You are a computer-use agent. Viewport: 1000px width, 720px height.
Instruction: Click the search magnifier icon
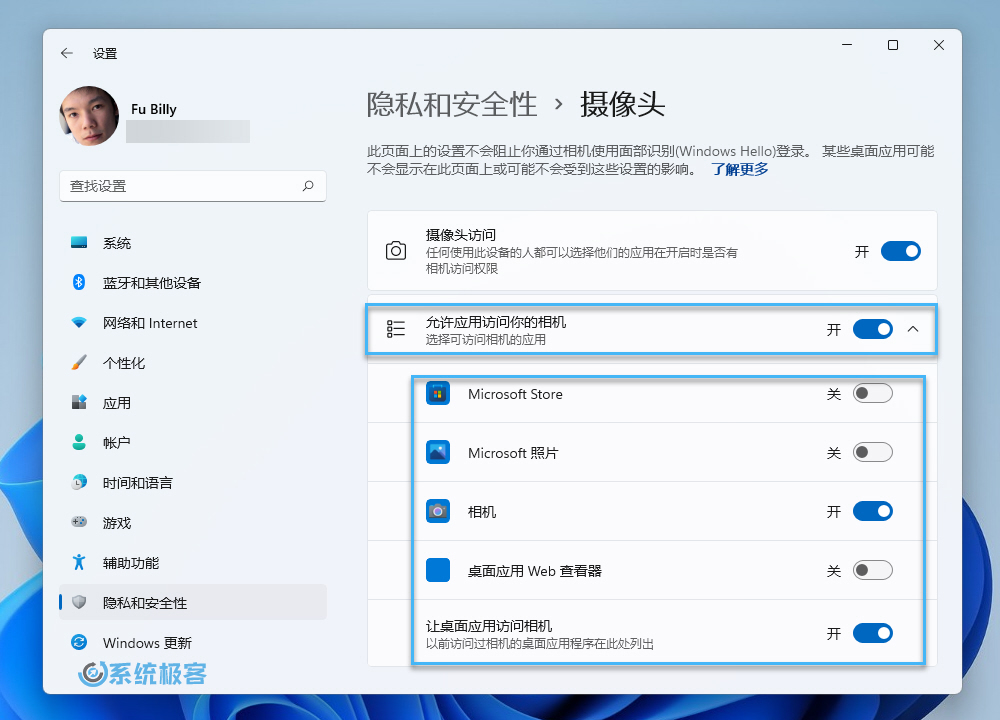[308, 186]
